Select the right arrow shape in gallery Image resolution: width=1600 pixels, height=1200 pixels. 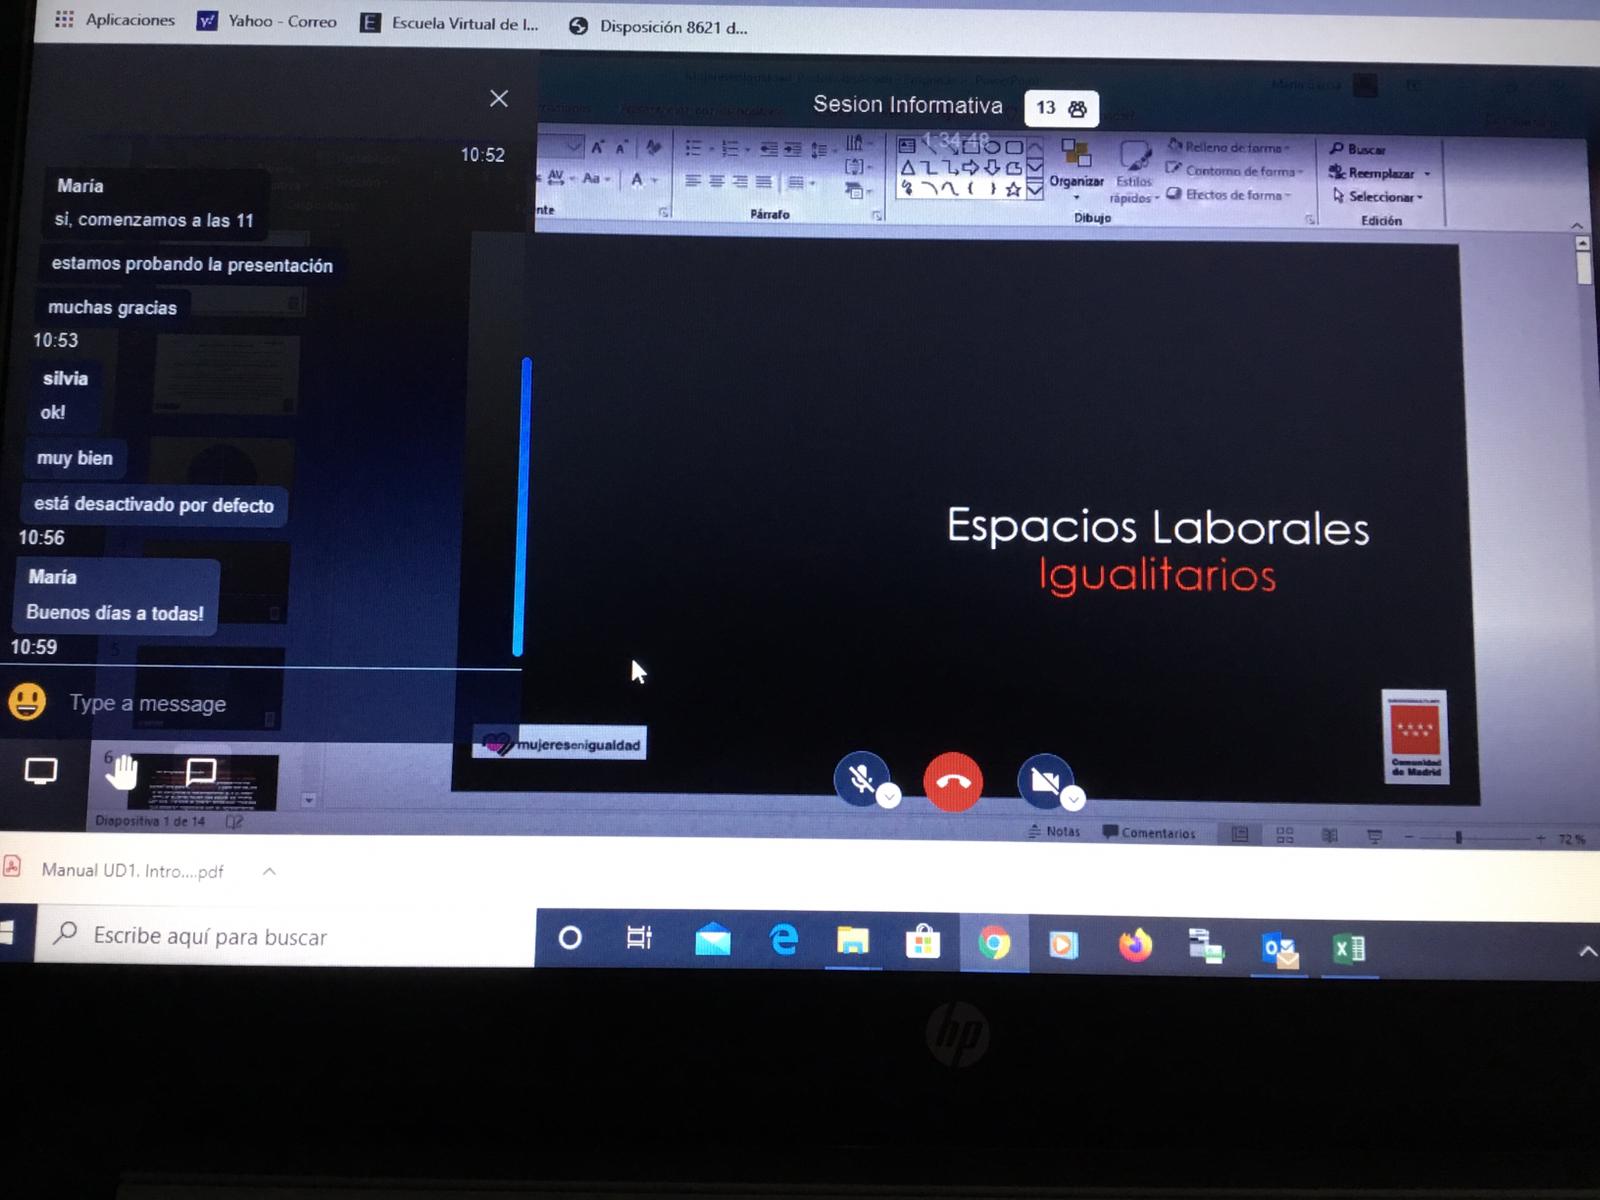(x=970, y=168)
